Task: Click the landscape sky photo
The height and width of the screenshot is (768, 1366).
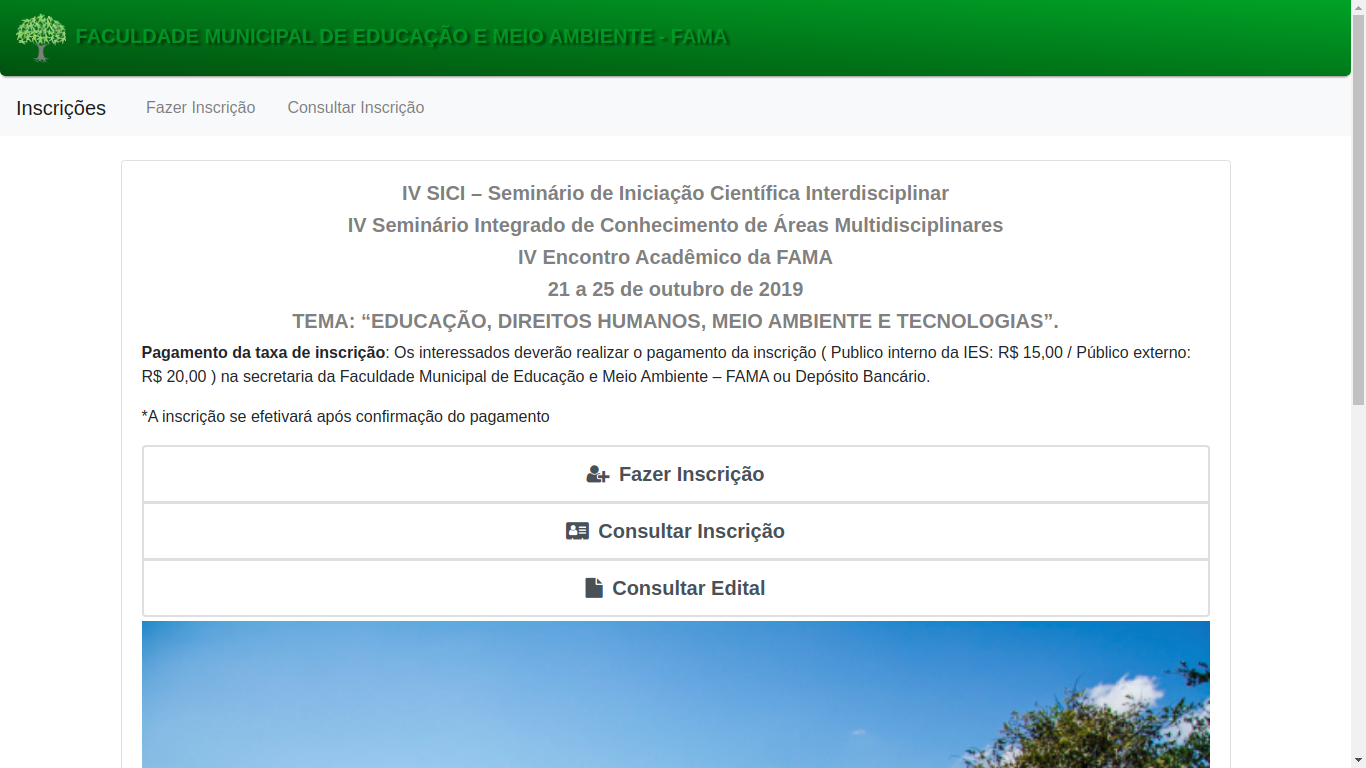Action: 600,700
